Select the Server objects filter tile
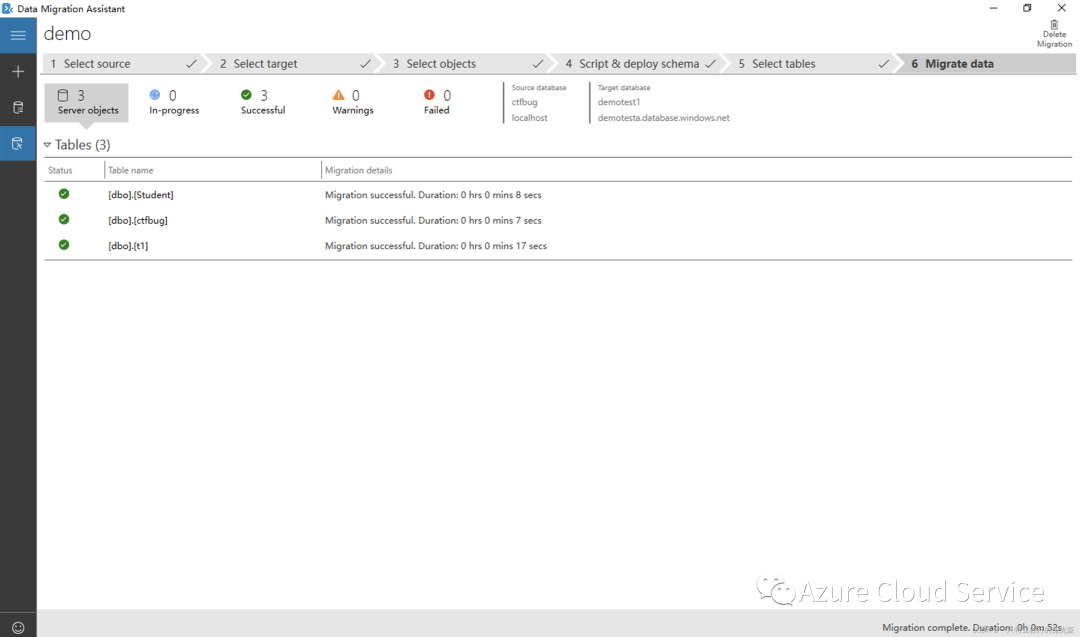This screenshot has width=1080, height=637. pos(87,102)
